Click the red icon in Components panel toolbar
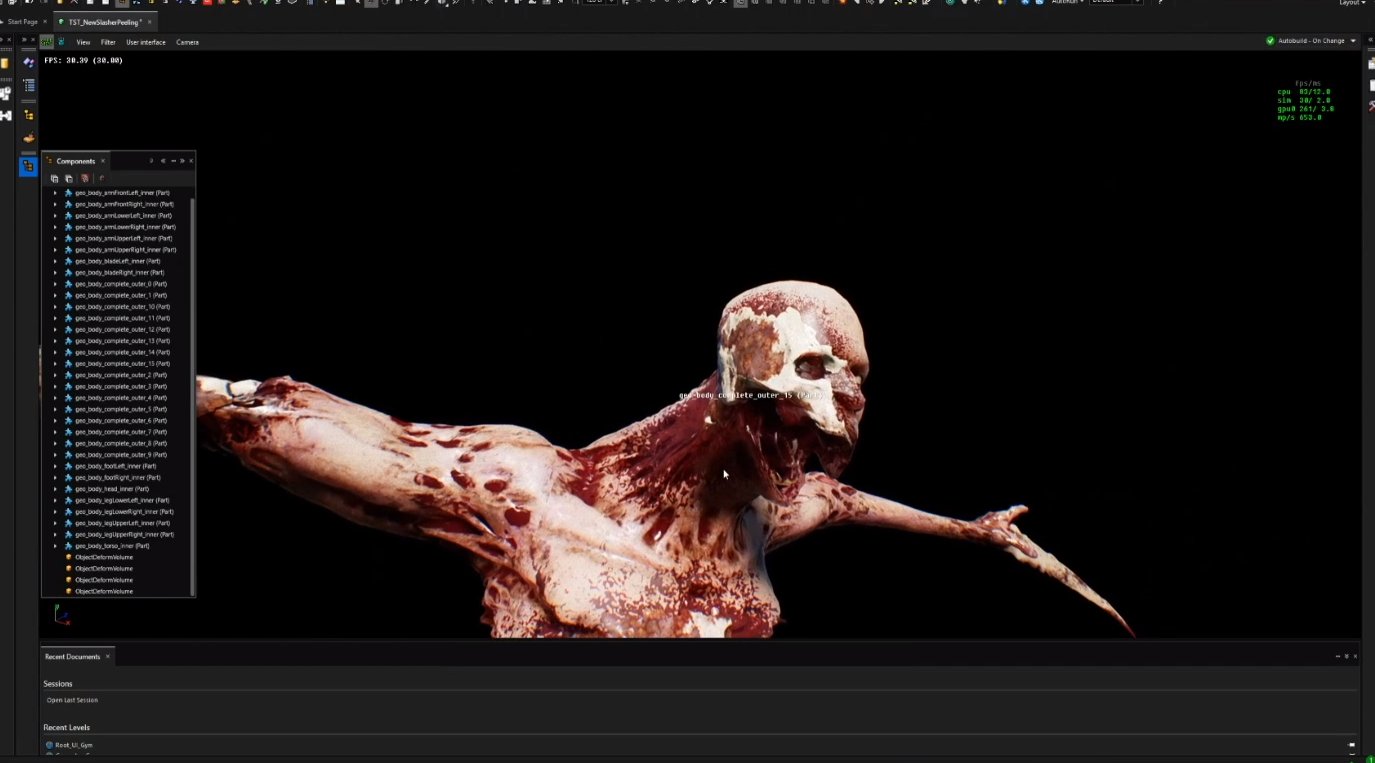Screen dimensions: 1375x763 (84, 178)
